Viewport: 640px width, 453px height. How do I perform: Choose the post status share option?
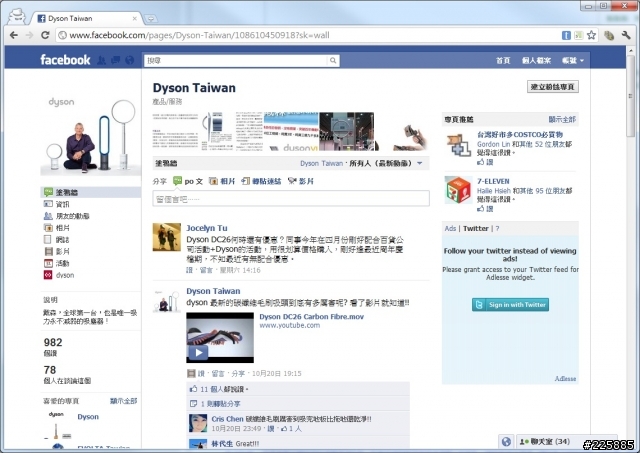click(x=188, y=181)
